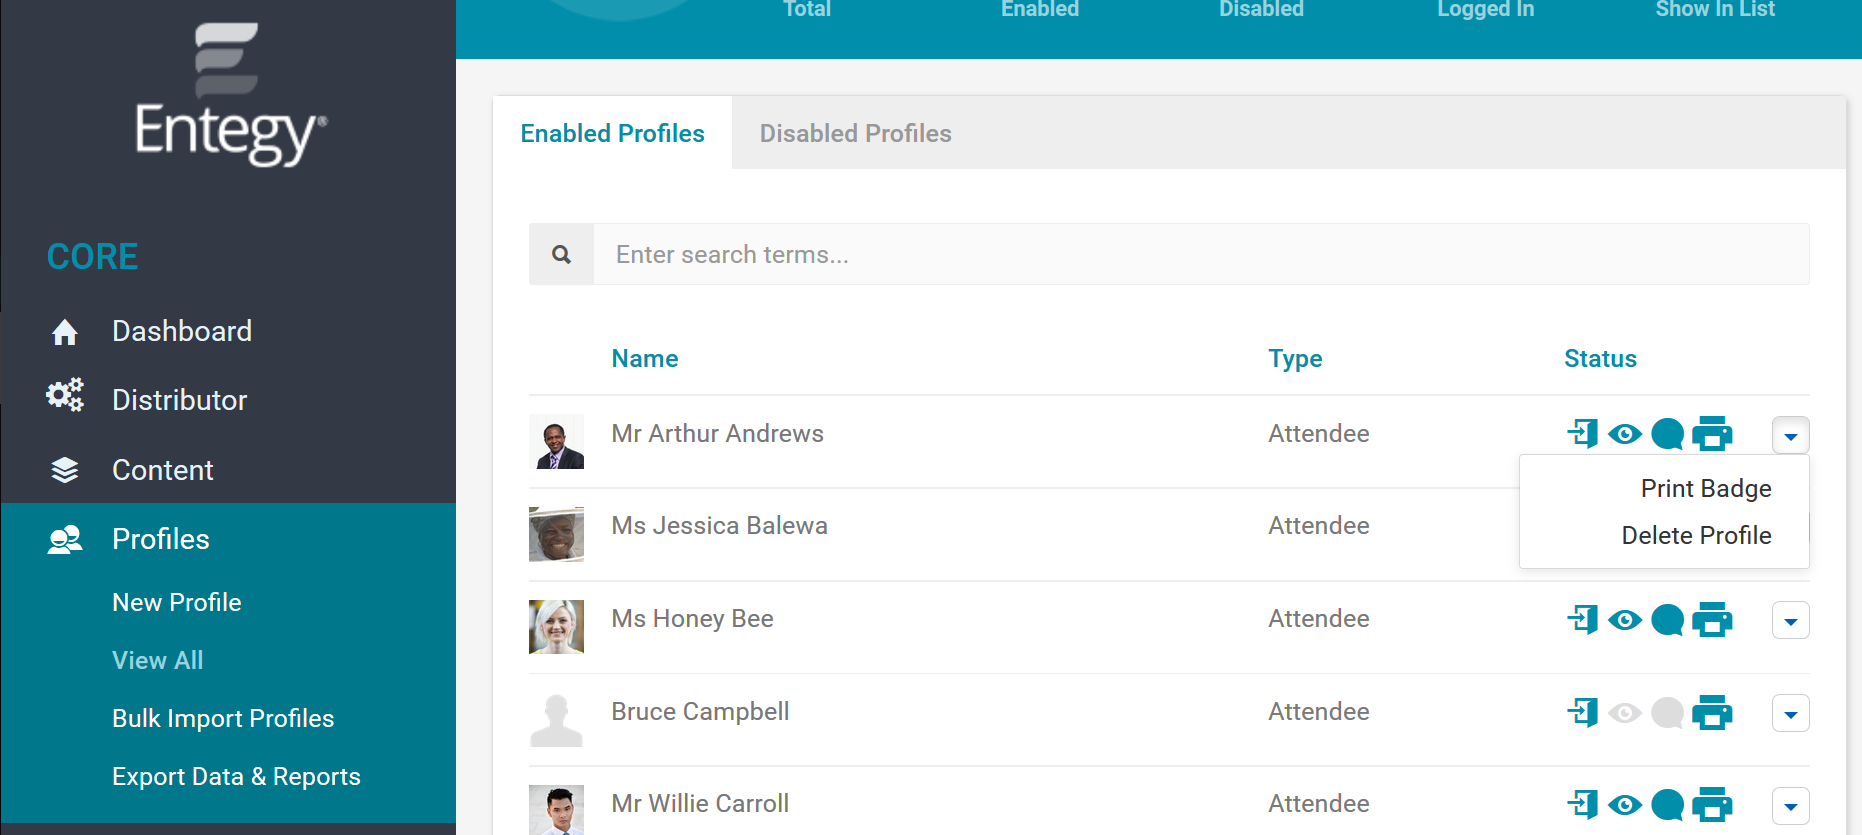Click the search terms input field
The image size is (1862, 835).
tap(1201, 254)
